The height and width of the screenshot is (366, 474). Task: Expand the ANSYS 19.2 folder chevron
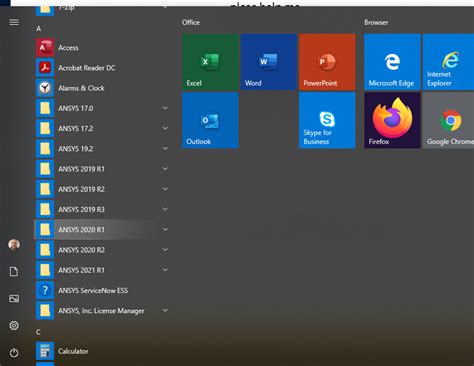pos(165,148)
